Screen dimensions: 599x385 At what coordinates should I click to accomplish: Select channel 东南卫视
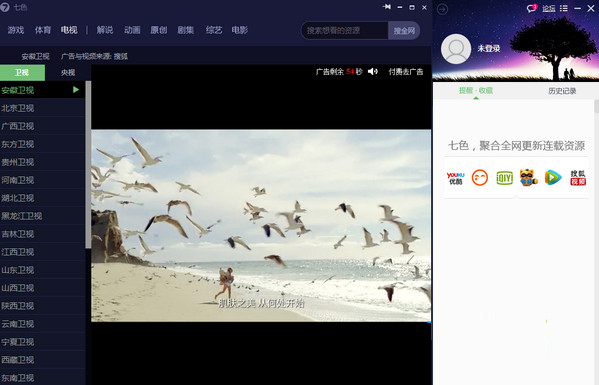42,377
